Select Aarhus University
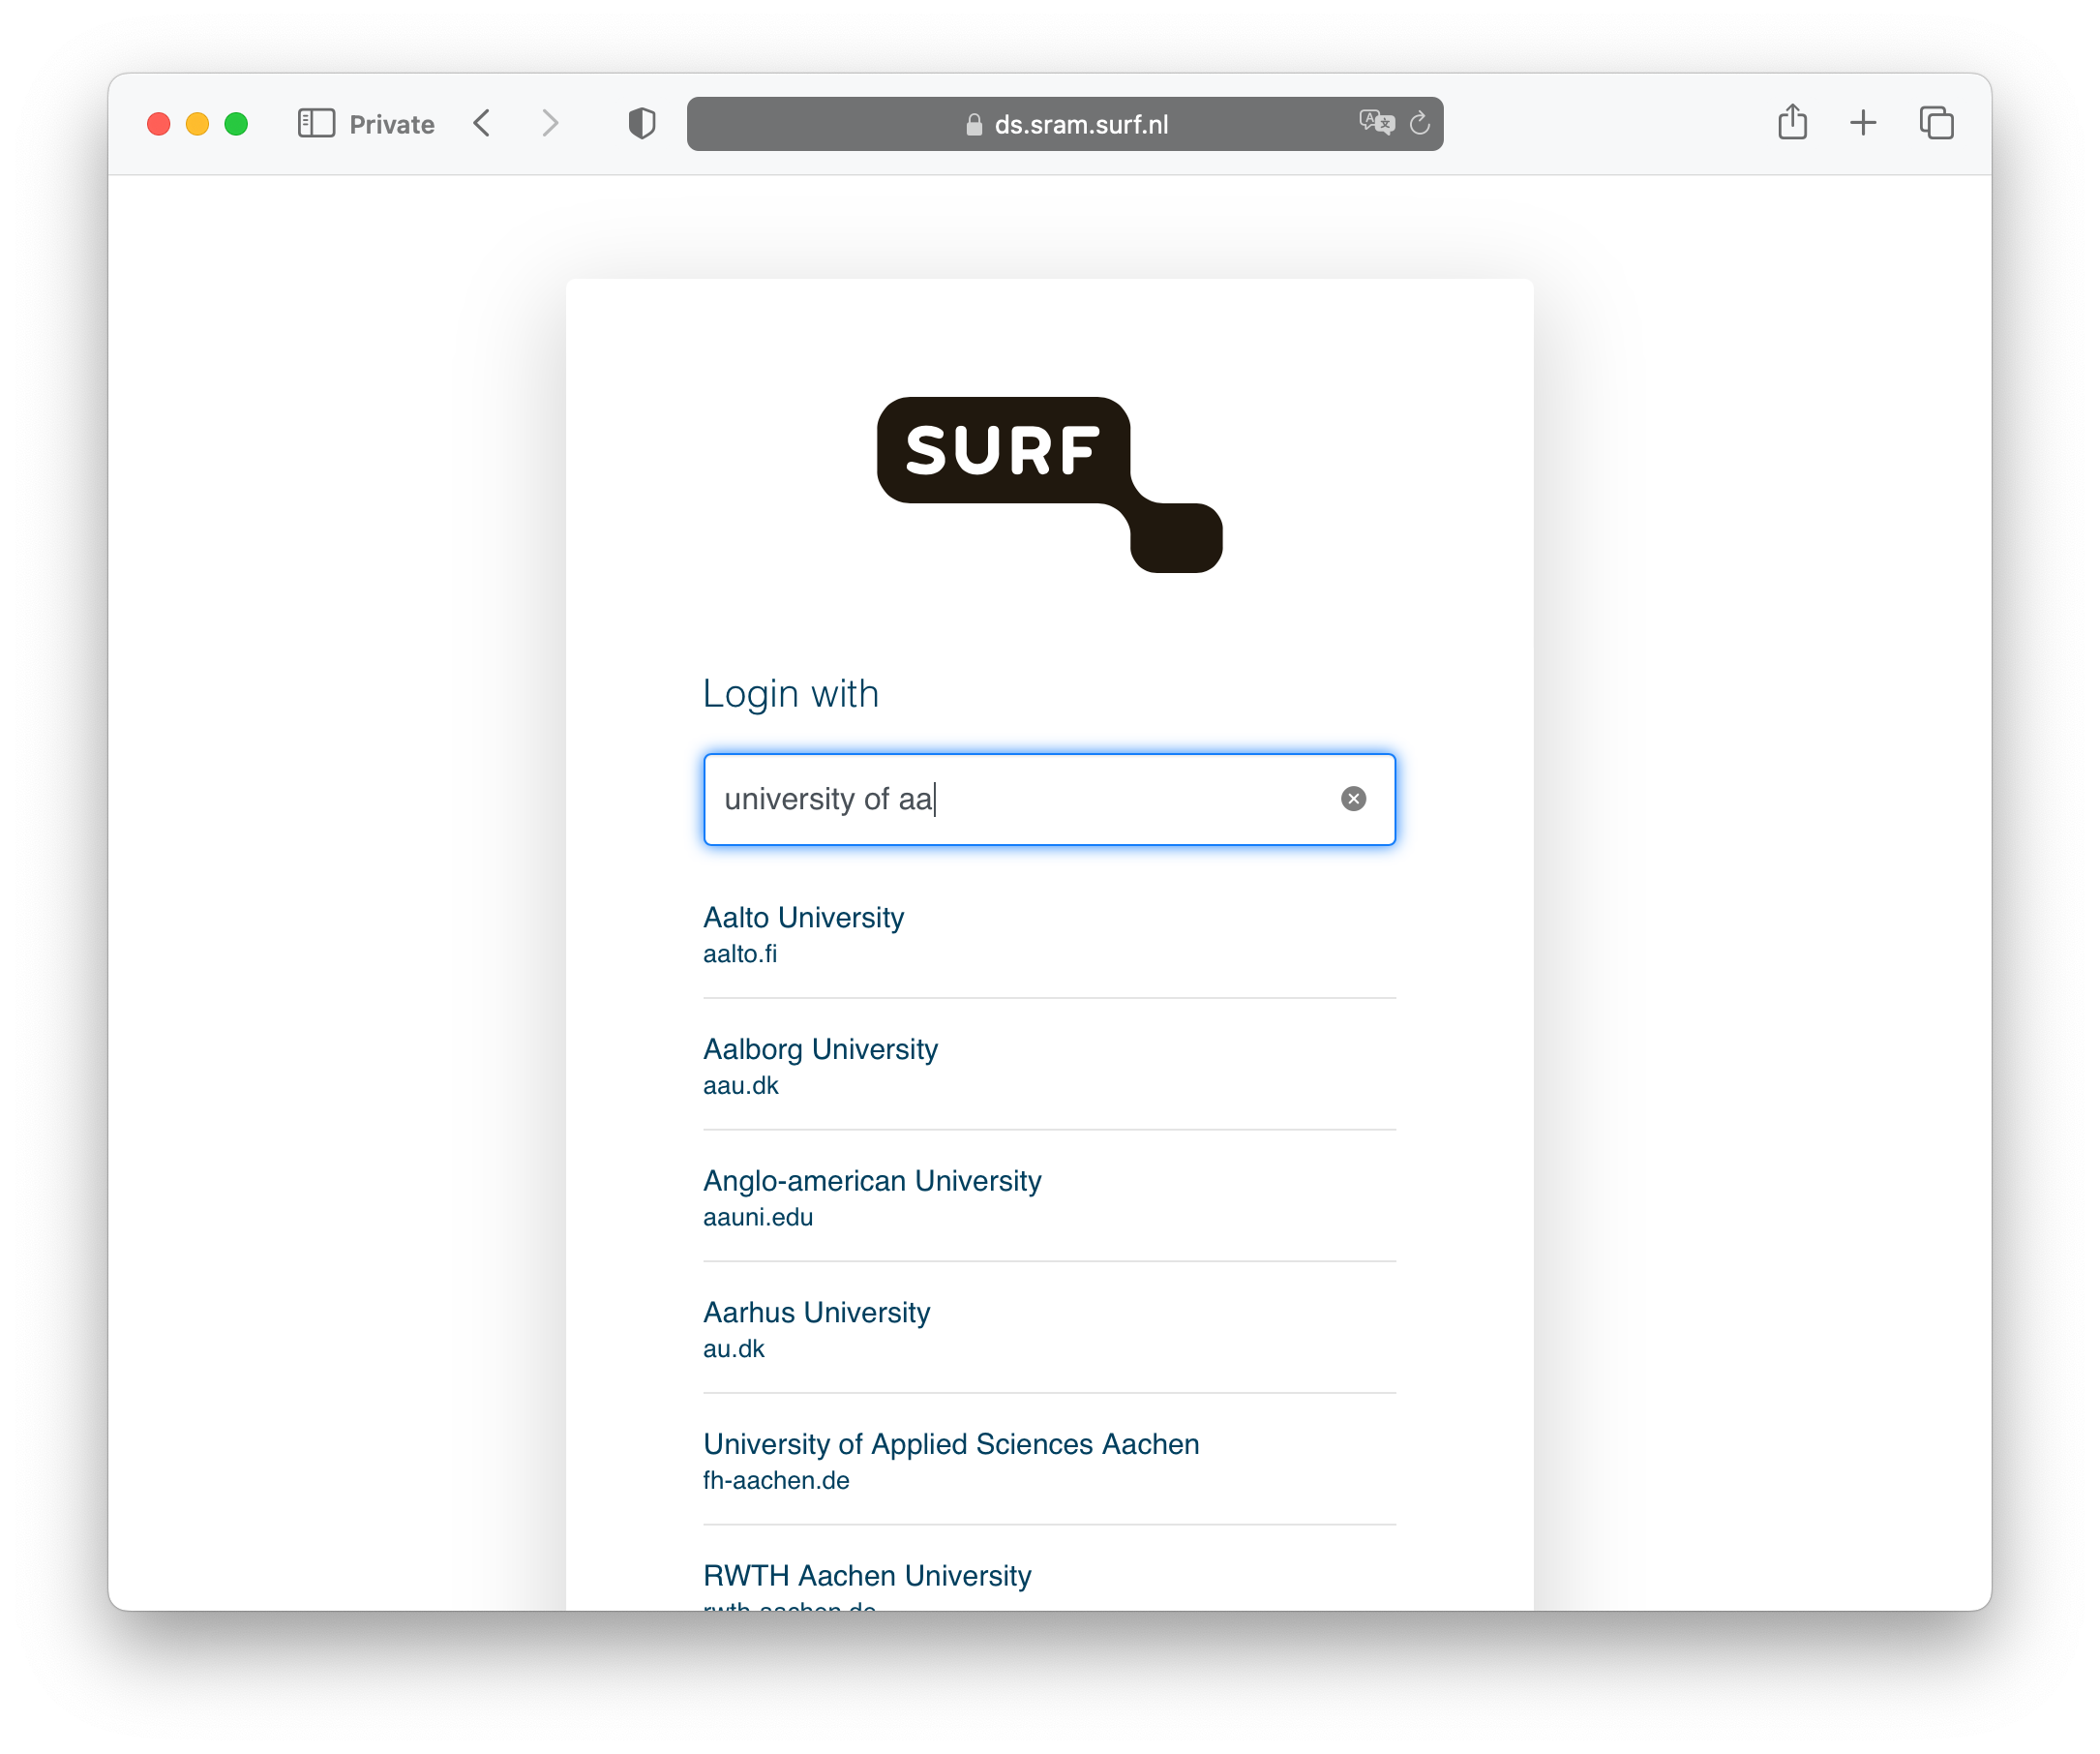Image resolution: width=2100 pixels, height=1754 pixels. pos(1049,1330)
